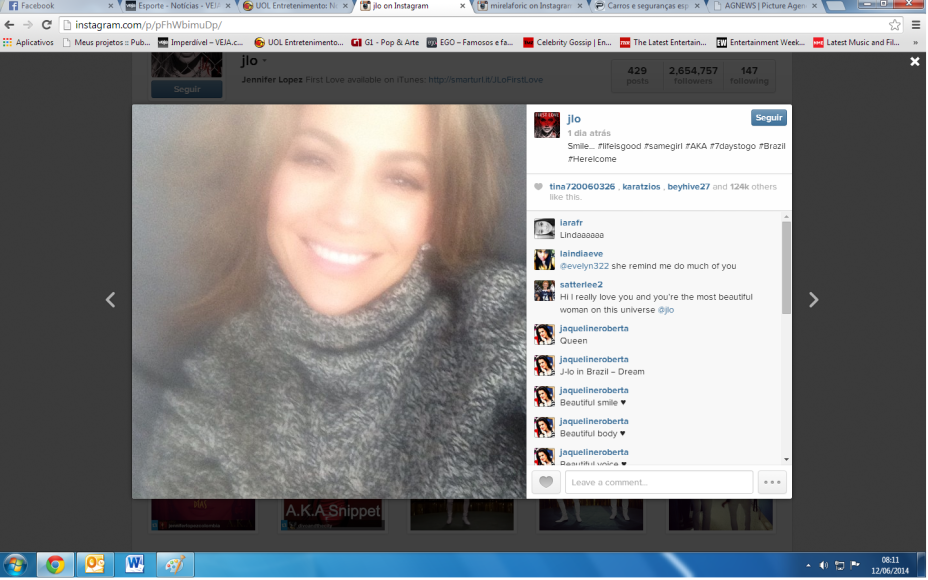Open Paint from the taskbar
The width and height of the screenshot is (928, 580).
pyautogui.click(x=174, y=565)
